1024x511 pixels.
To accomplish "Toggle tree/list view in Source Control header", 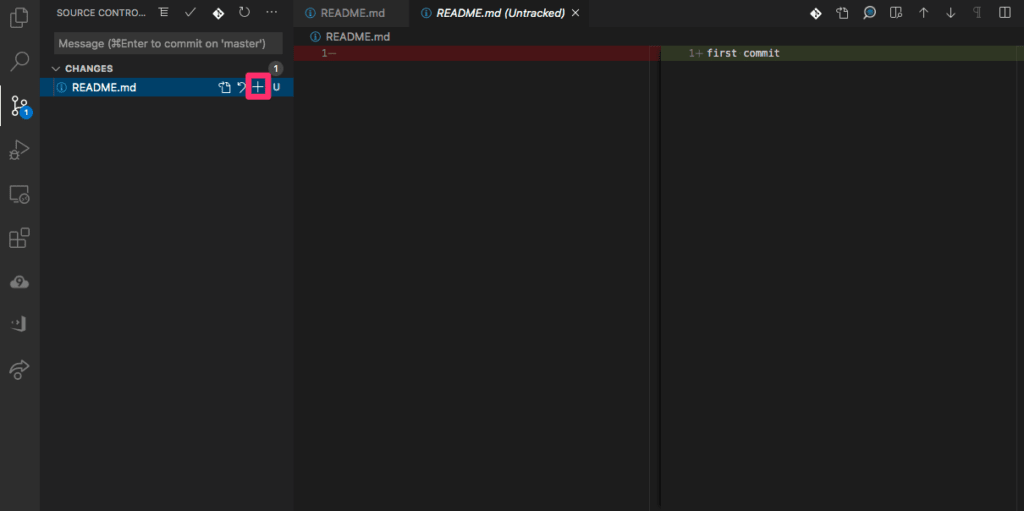I will click(x=163, y=12).
